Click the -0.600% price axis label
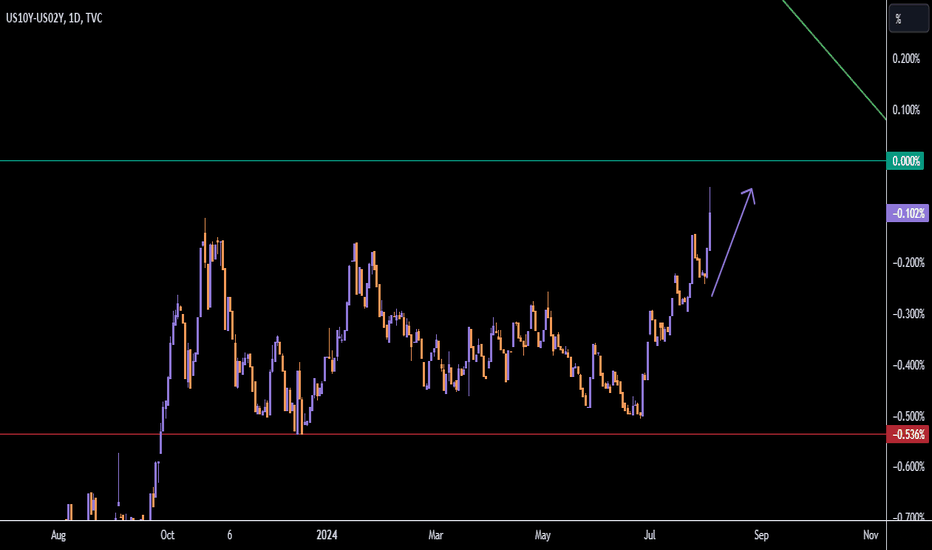 point(908,466)
